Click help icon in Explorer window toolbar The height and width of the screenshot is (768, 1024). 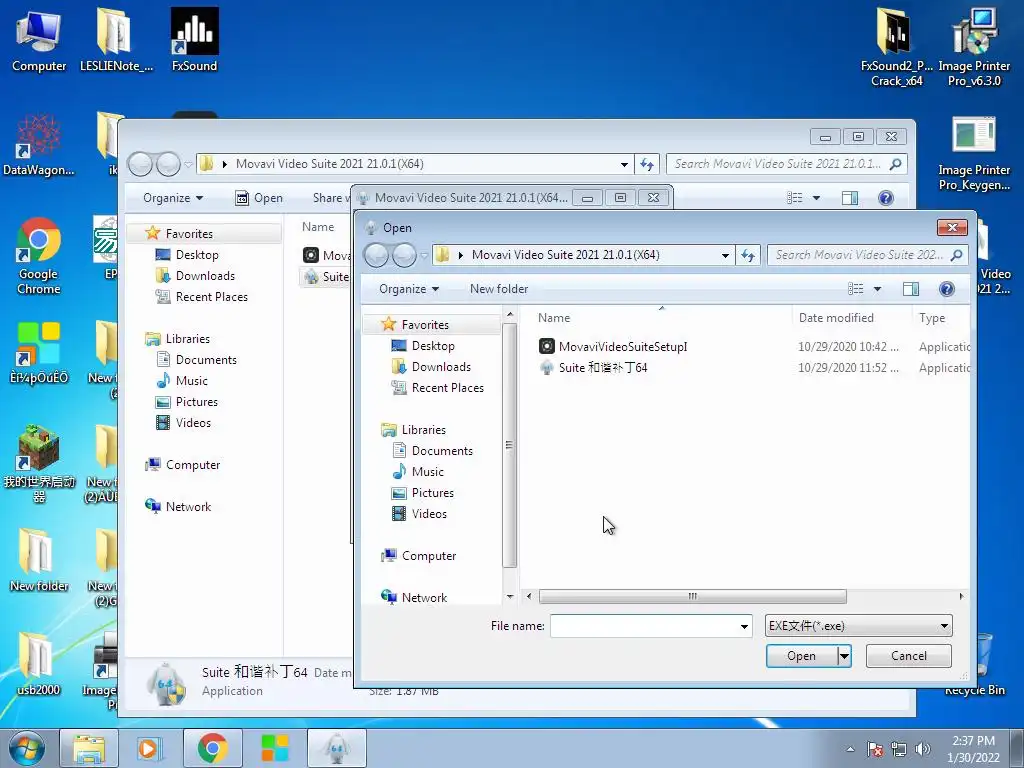[886, 198]
